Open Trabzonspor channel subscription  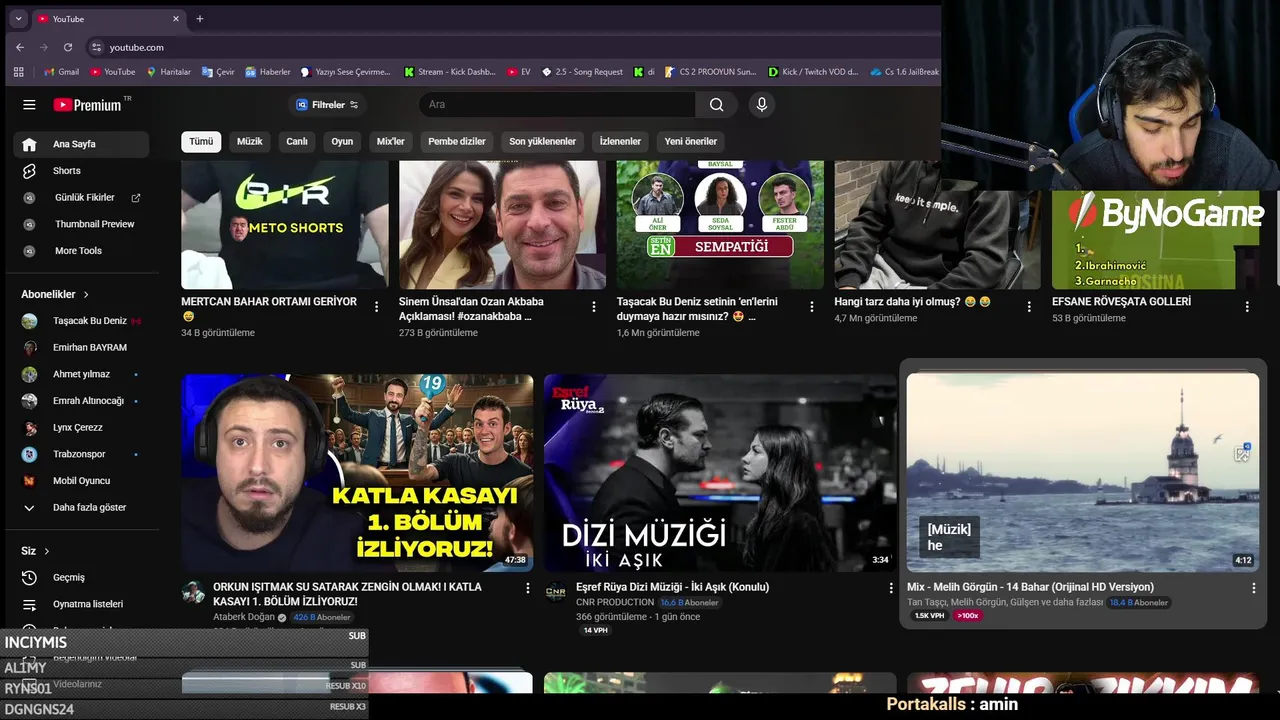coord(81,454)
